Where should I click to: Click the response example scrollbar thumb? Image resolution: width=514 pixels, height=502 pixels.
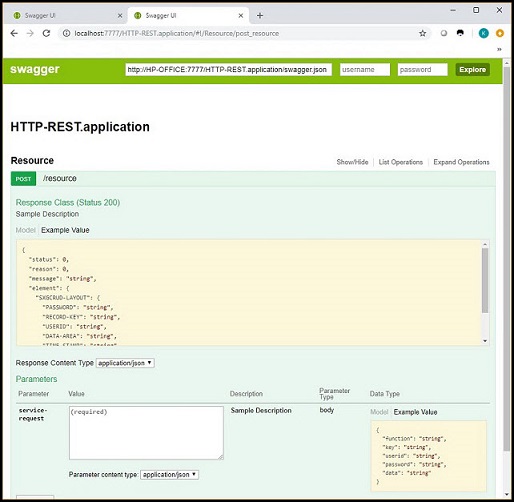coord(485,281)
